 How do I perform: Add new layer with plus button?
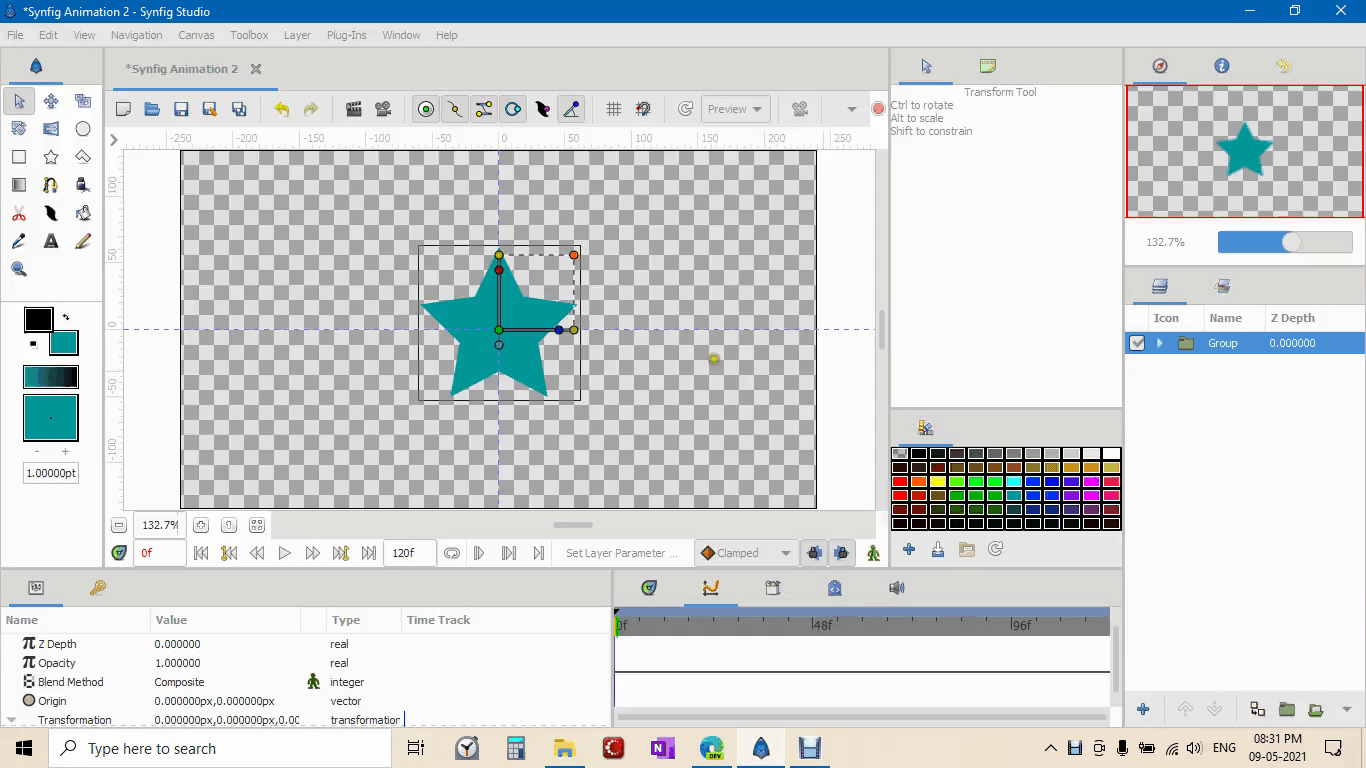click(x=1143, y=710)
